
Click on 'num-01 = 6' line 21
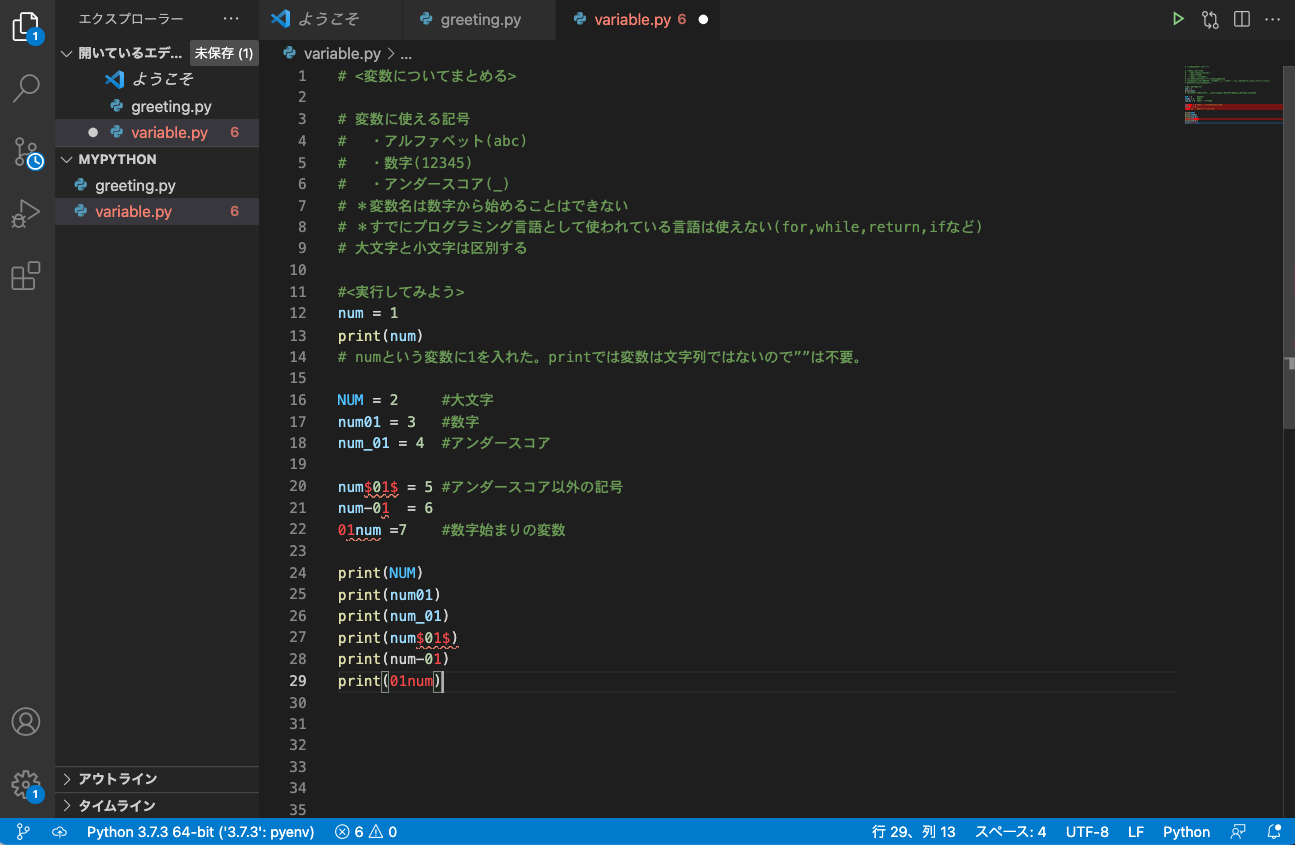pos(385,508)
